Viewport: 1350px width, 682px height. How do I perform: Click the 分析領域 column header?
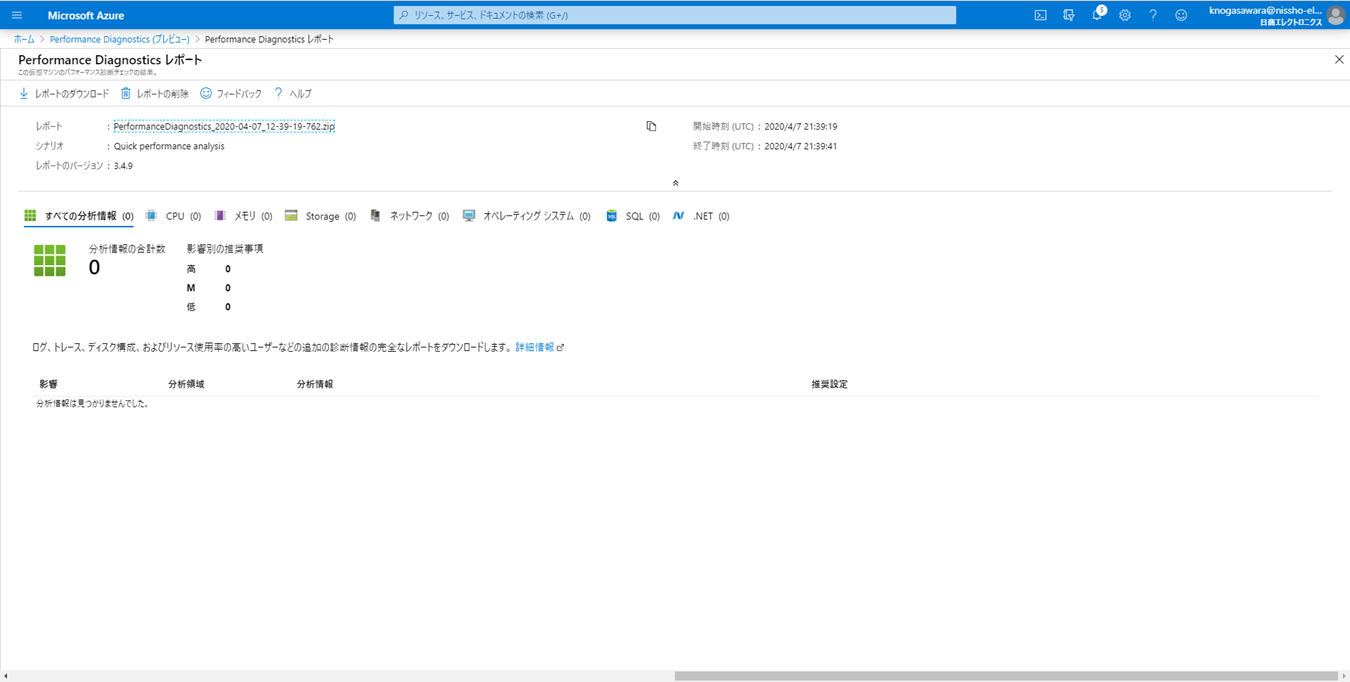[x=186, y=384]
